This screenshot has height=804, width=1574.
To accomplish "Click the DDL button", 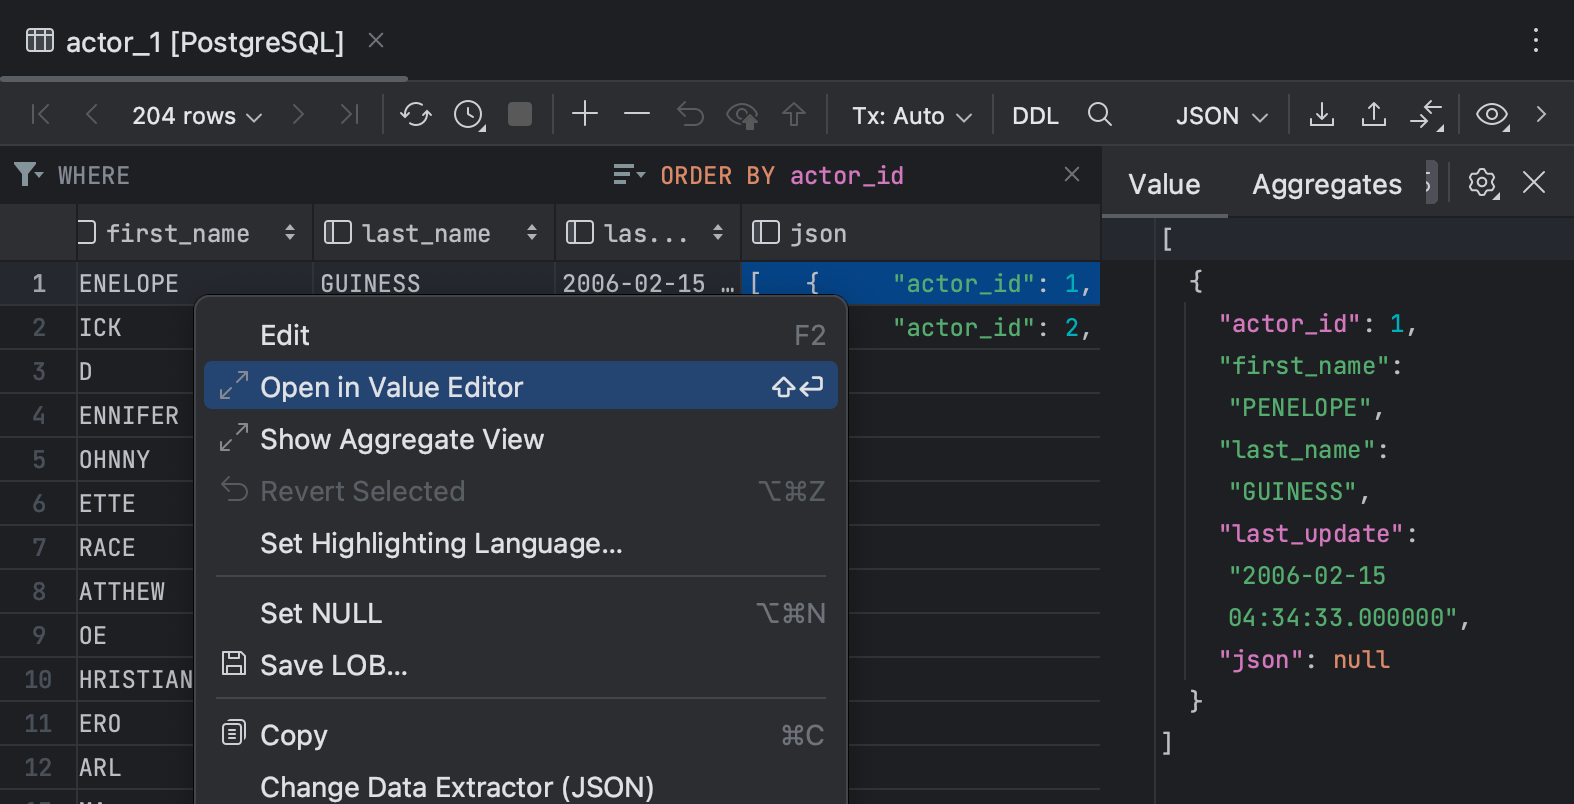I will click(1035, 116).
